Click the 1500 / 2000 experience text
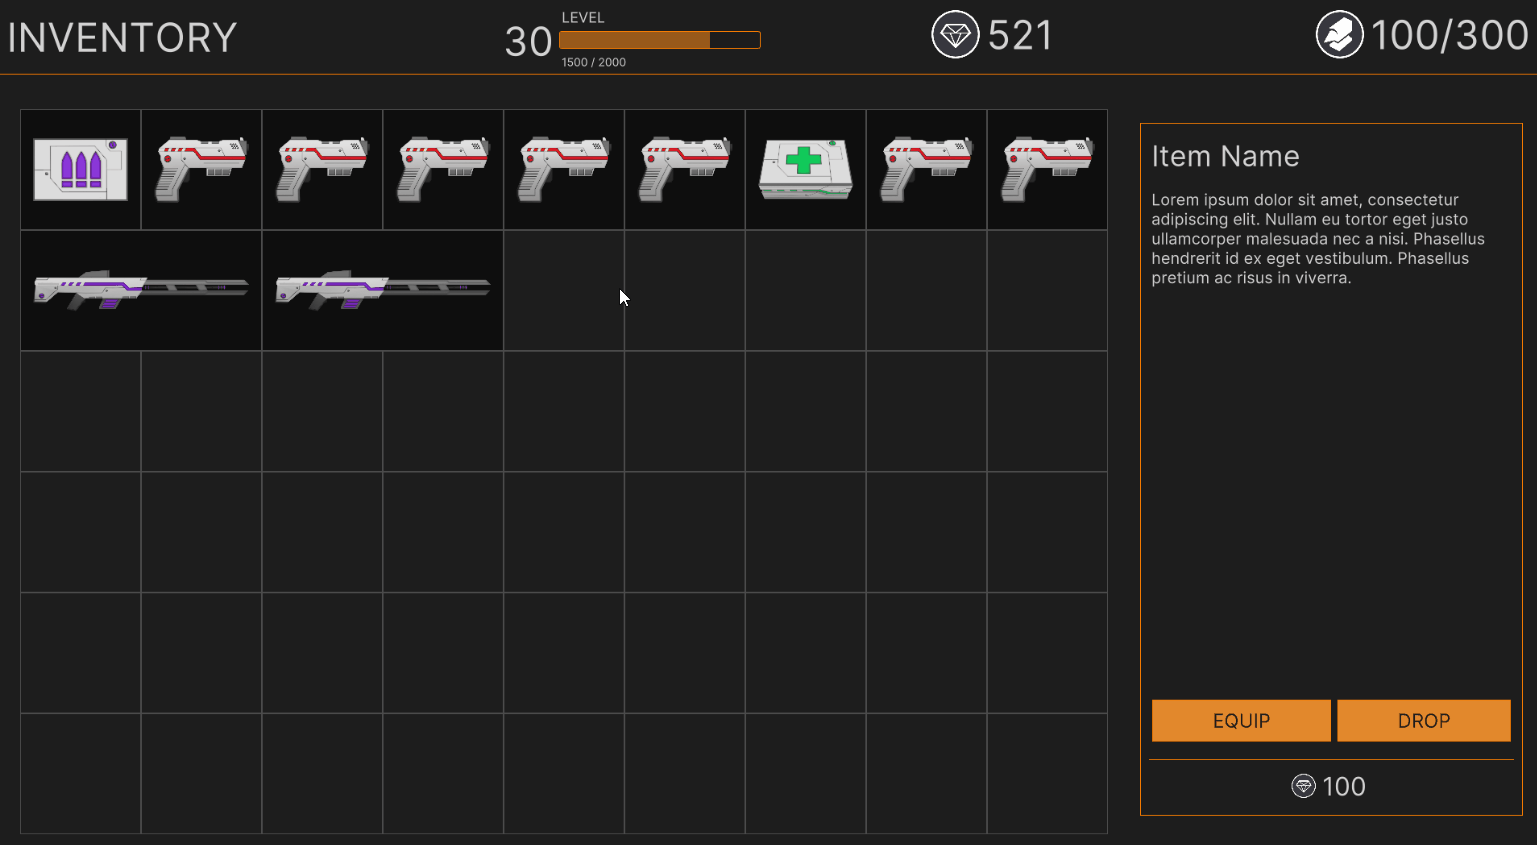Screen dimensions: 1537x845 coord(594,62)
